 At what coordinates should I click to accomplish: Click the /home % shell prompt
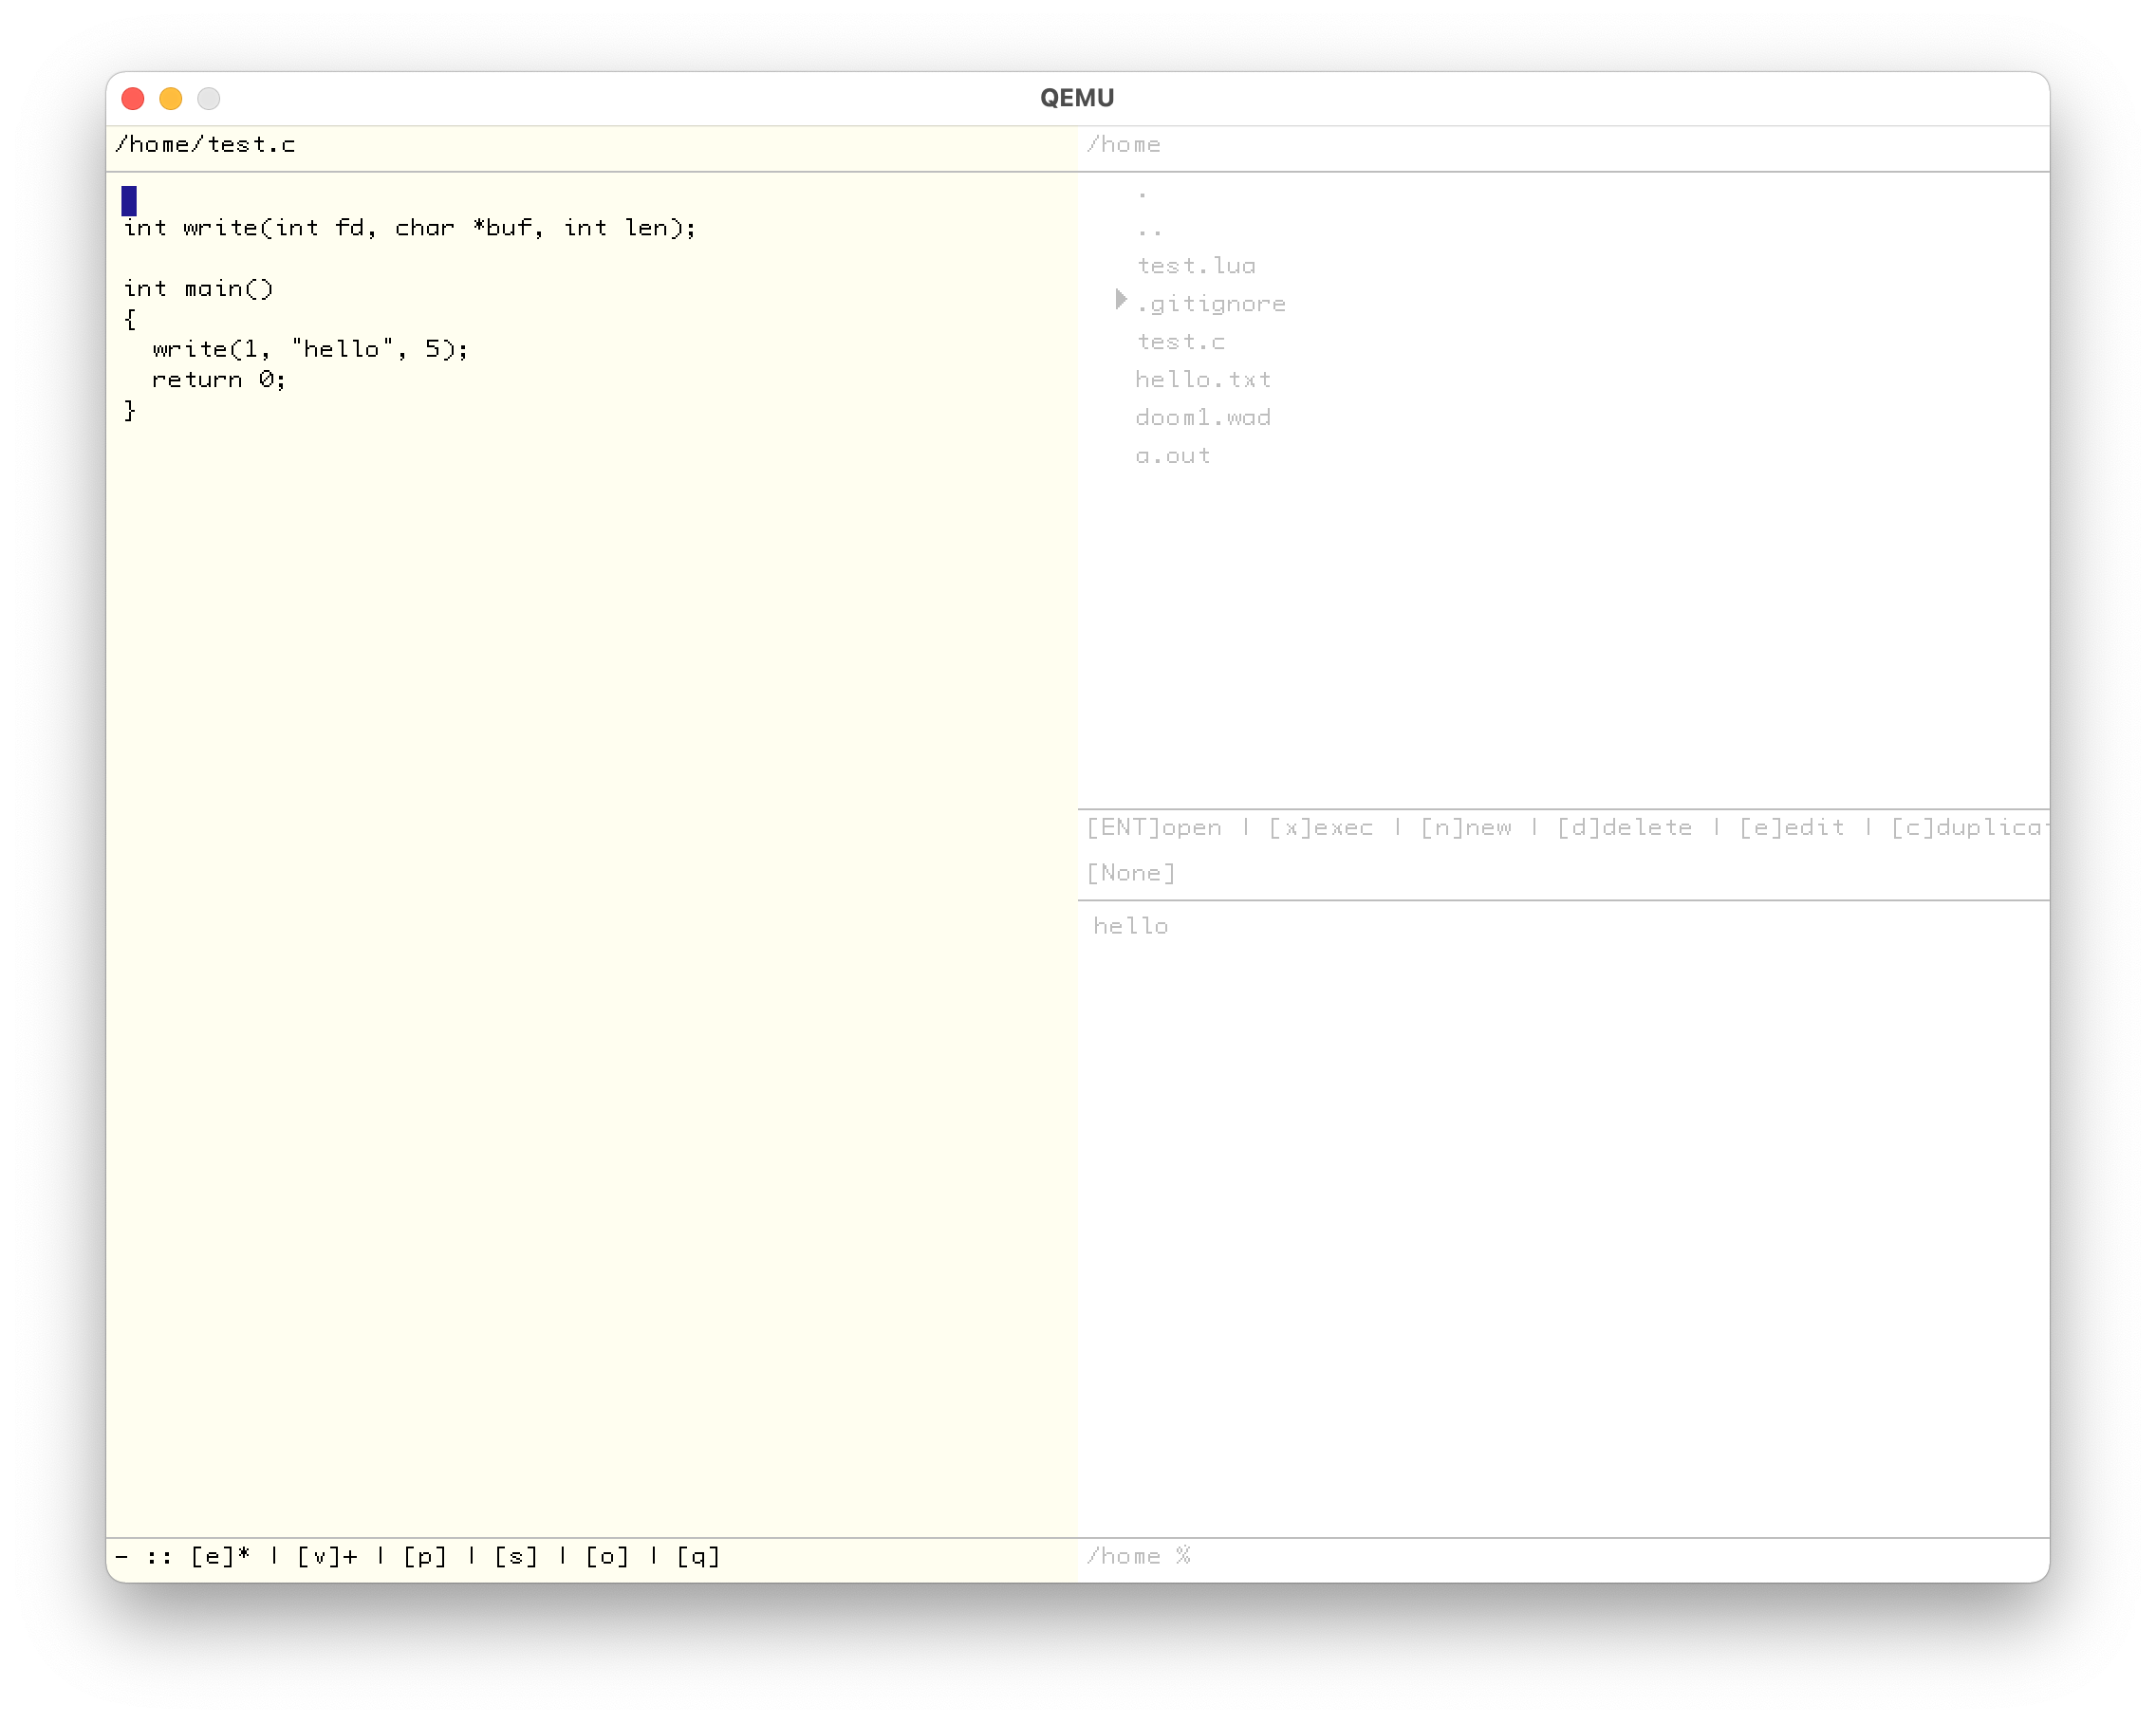click(1138, 1557)
